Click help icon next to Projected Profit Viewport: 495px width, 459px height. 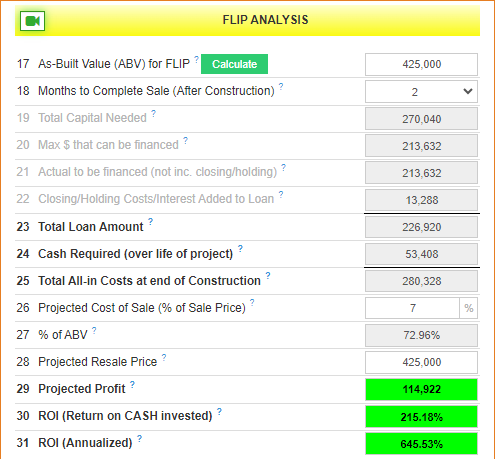(x=132, y=384)
